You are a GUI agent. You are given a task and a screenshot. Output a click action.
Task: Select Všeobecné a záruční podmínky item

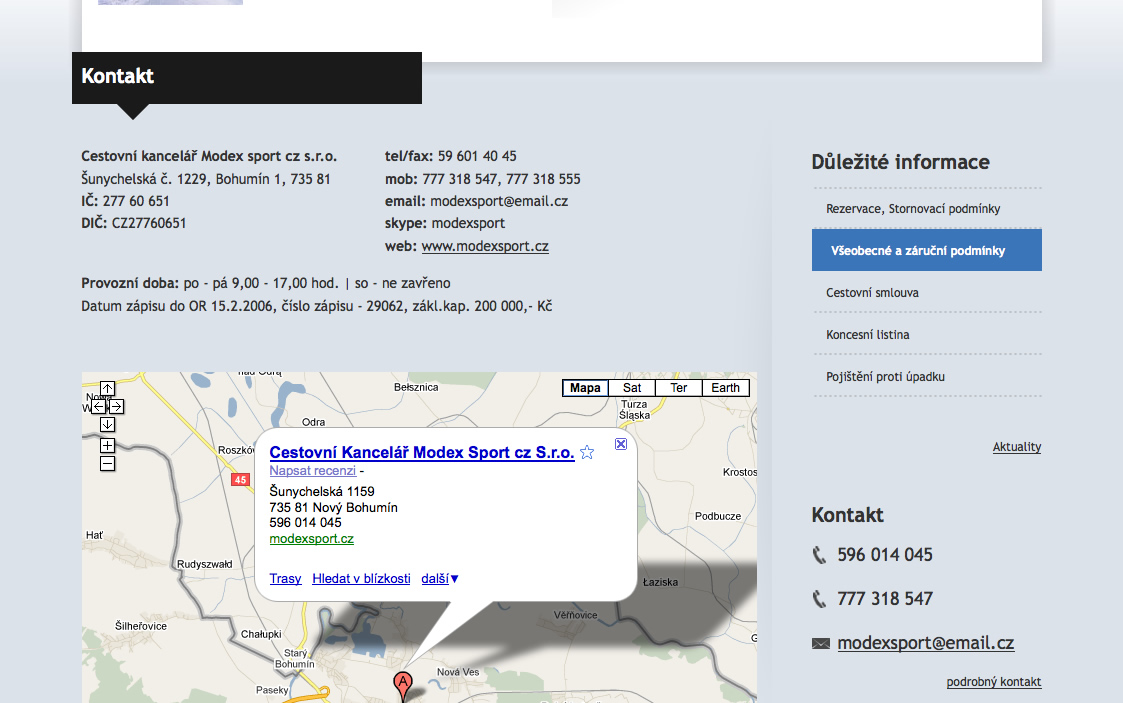(x=927, y=250)
